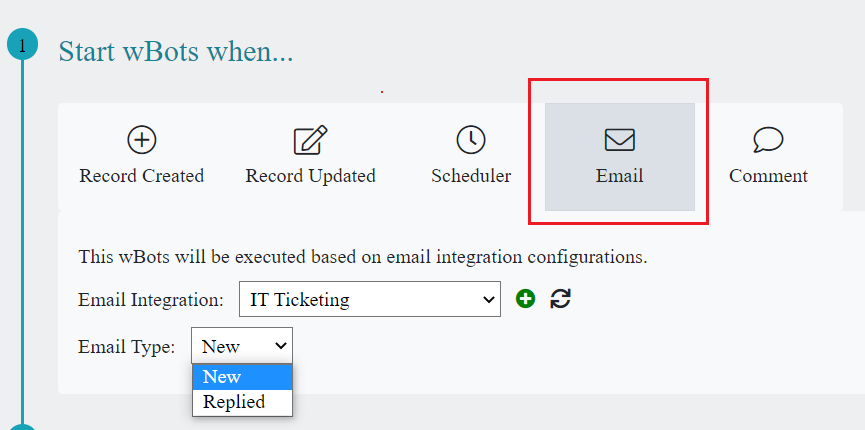Click the IT Ticketing dropdown arrow

coord(489,298)
